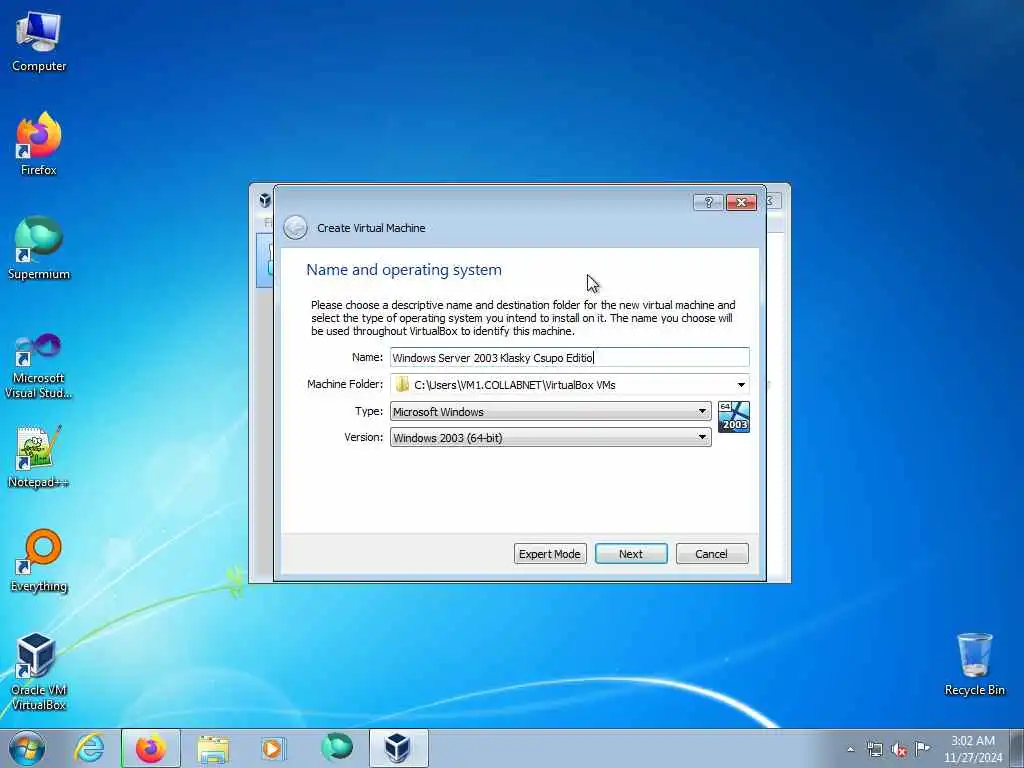Click the "Name and operating system" heading
This screenshot has height=768, width=1024.
point(404,270)
